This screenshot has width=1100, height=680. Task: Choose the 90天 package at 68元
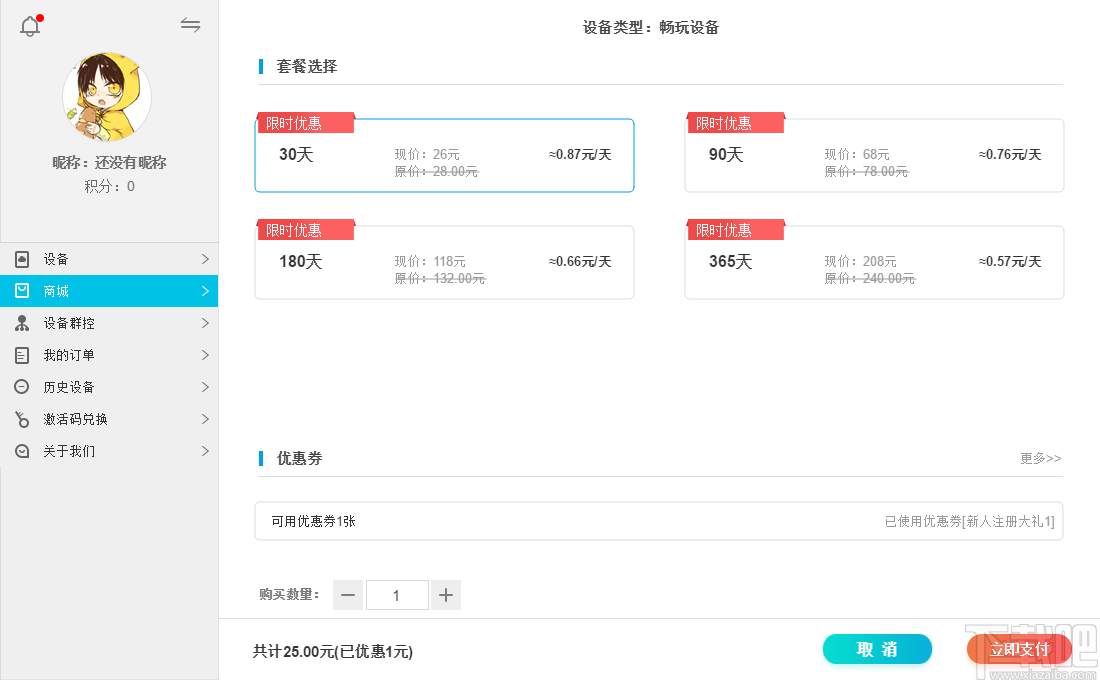tap(874, 156)
